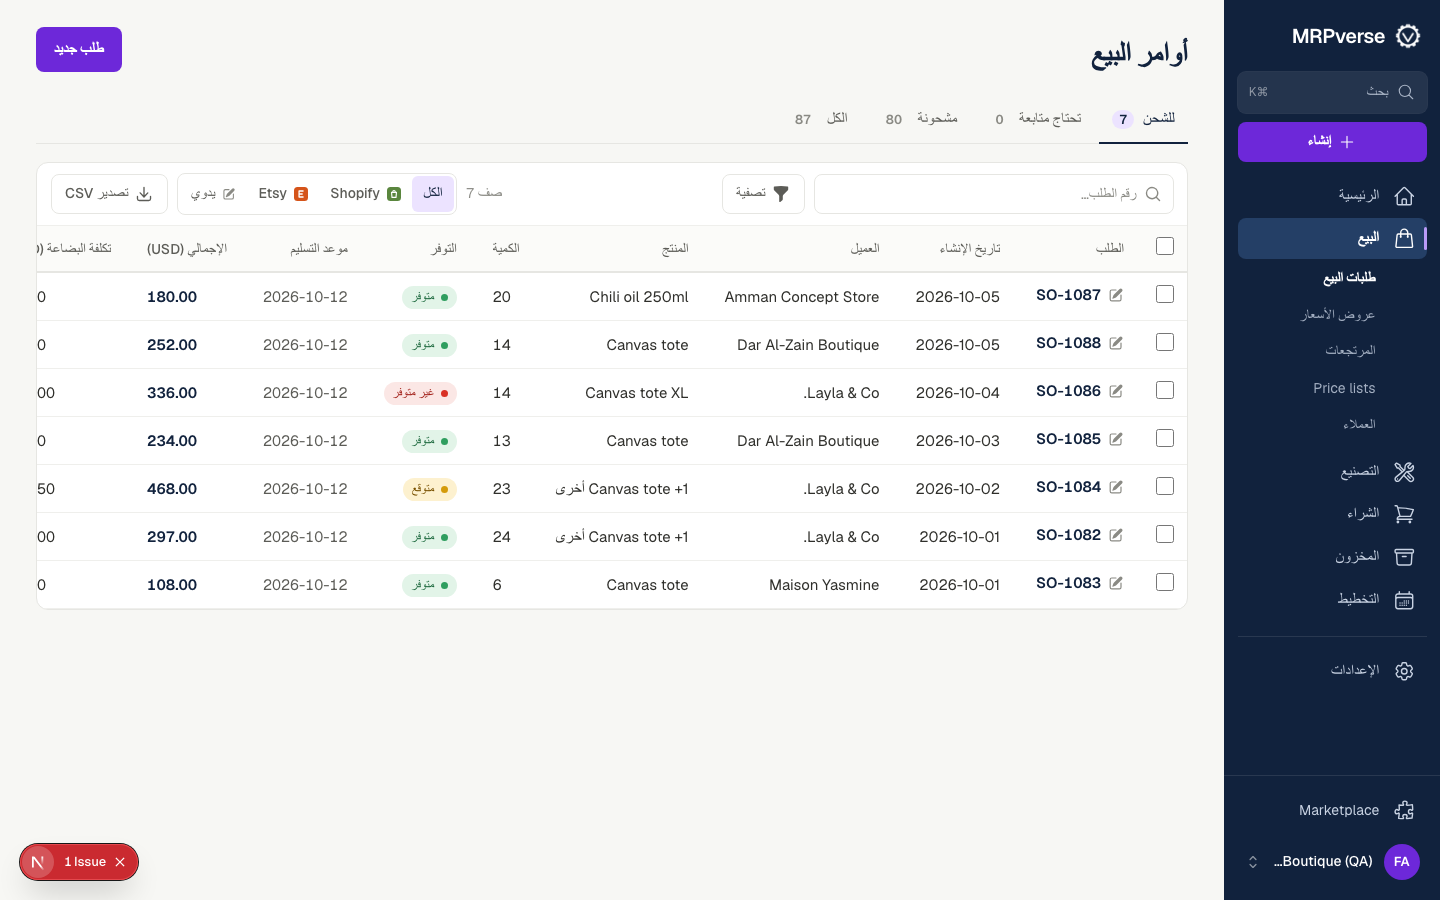Check the box for order SO-1087
1440x900 pixels.
pos(1165,294)
